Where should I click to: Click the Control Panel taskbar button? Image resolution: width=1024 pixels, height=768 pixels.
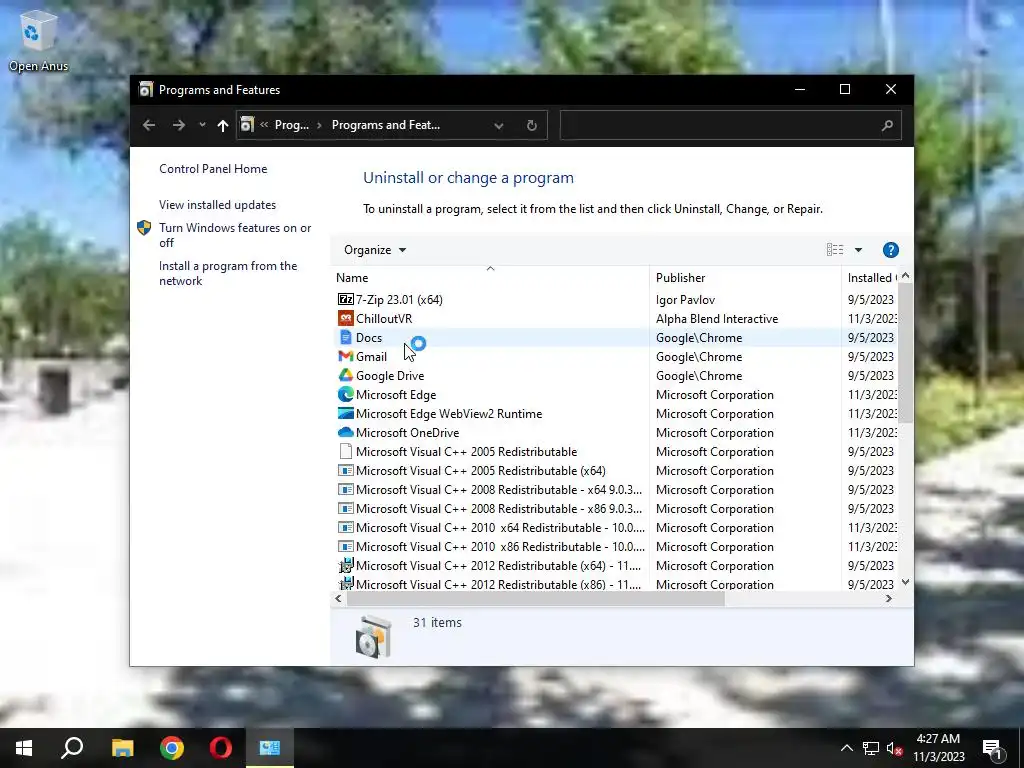(x=270, y=748)
